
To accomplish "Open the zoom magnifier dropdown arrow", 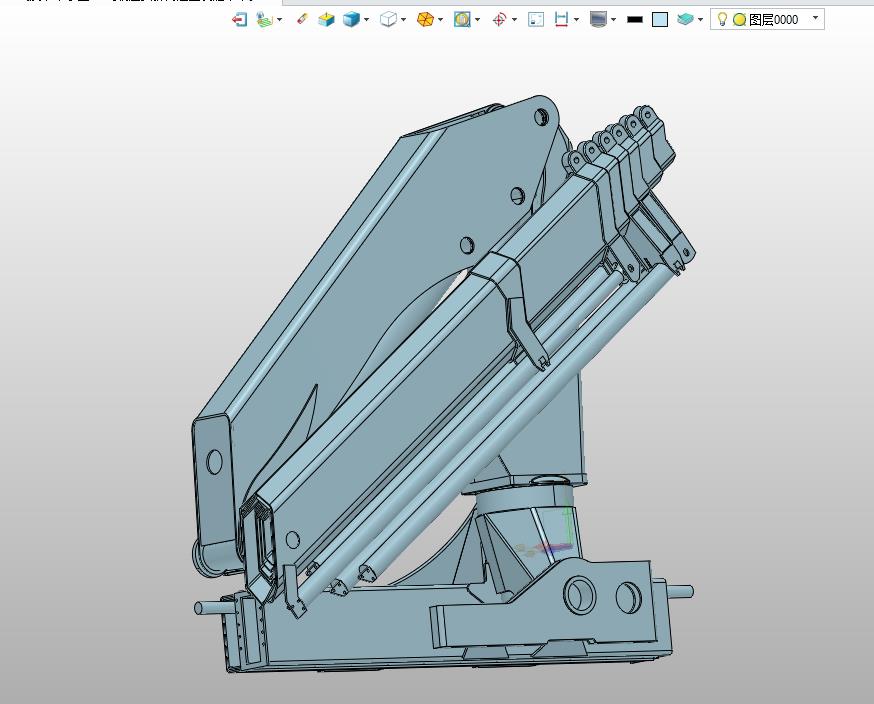I will pos(477,20).
